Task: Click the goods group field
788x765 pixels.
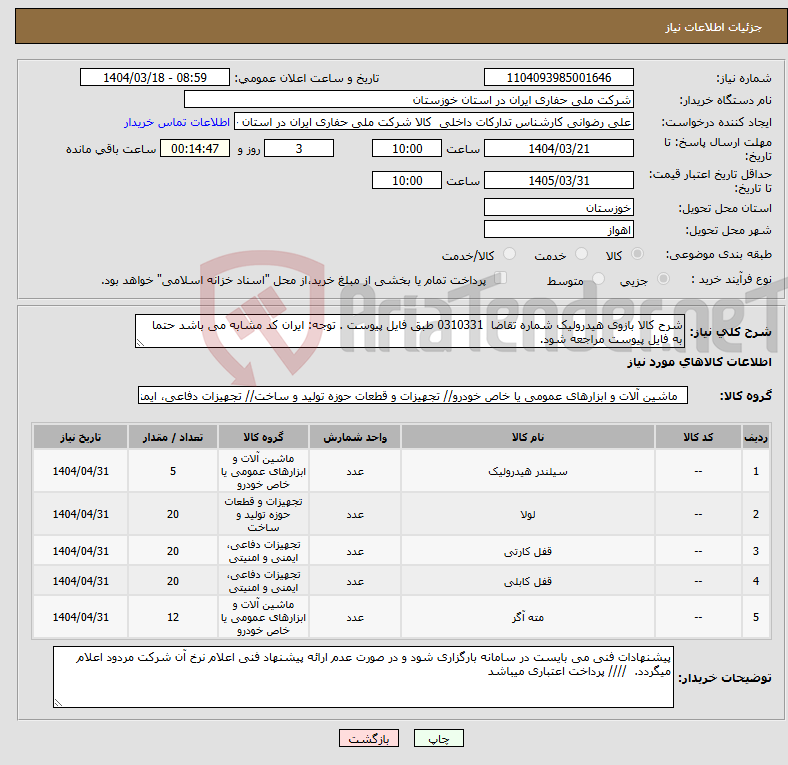Action: 413,396
